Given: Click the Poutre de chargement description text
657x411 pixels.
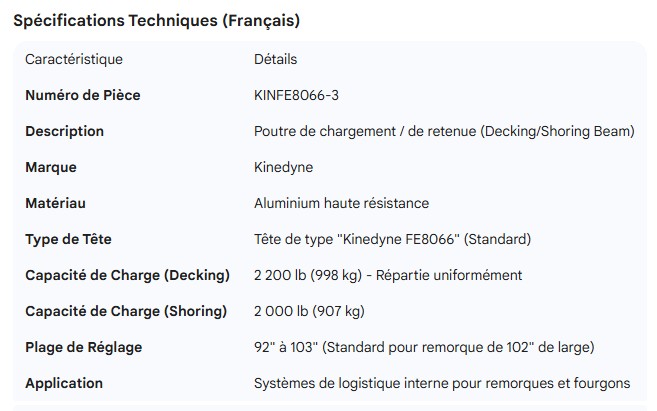Looking at the screenshot, I should (444, 131).
